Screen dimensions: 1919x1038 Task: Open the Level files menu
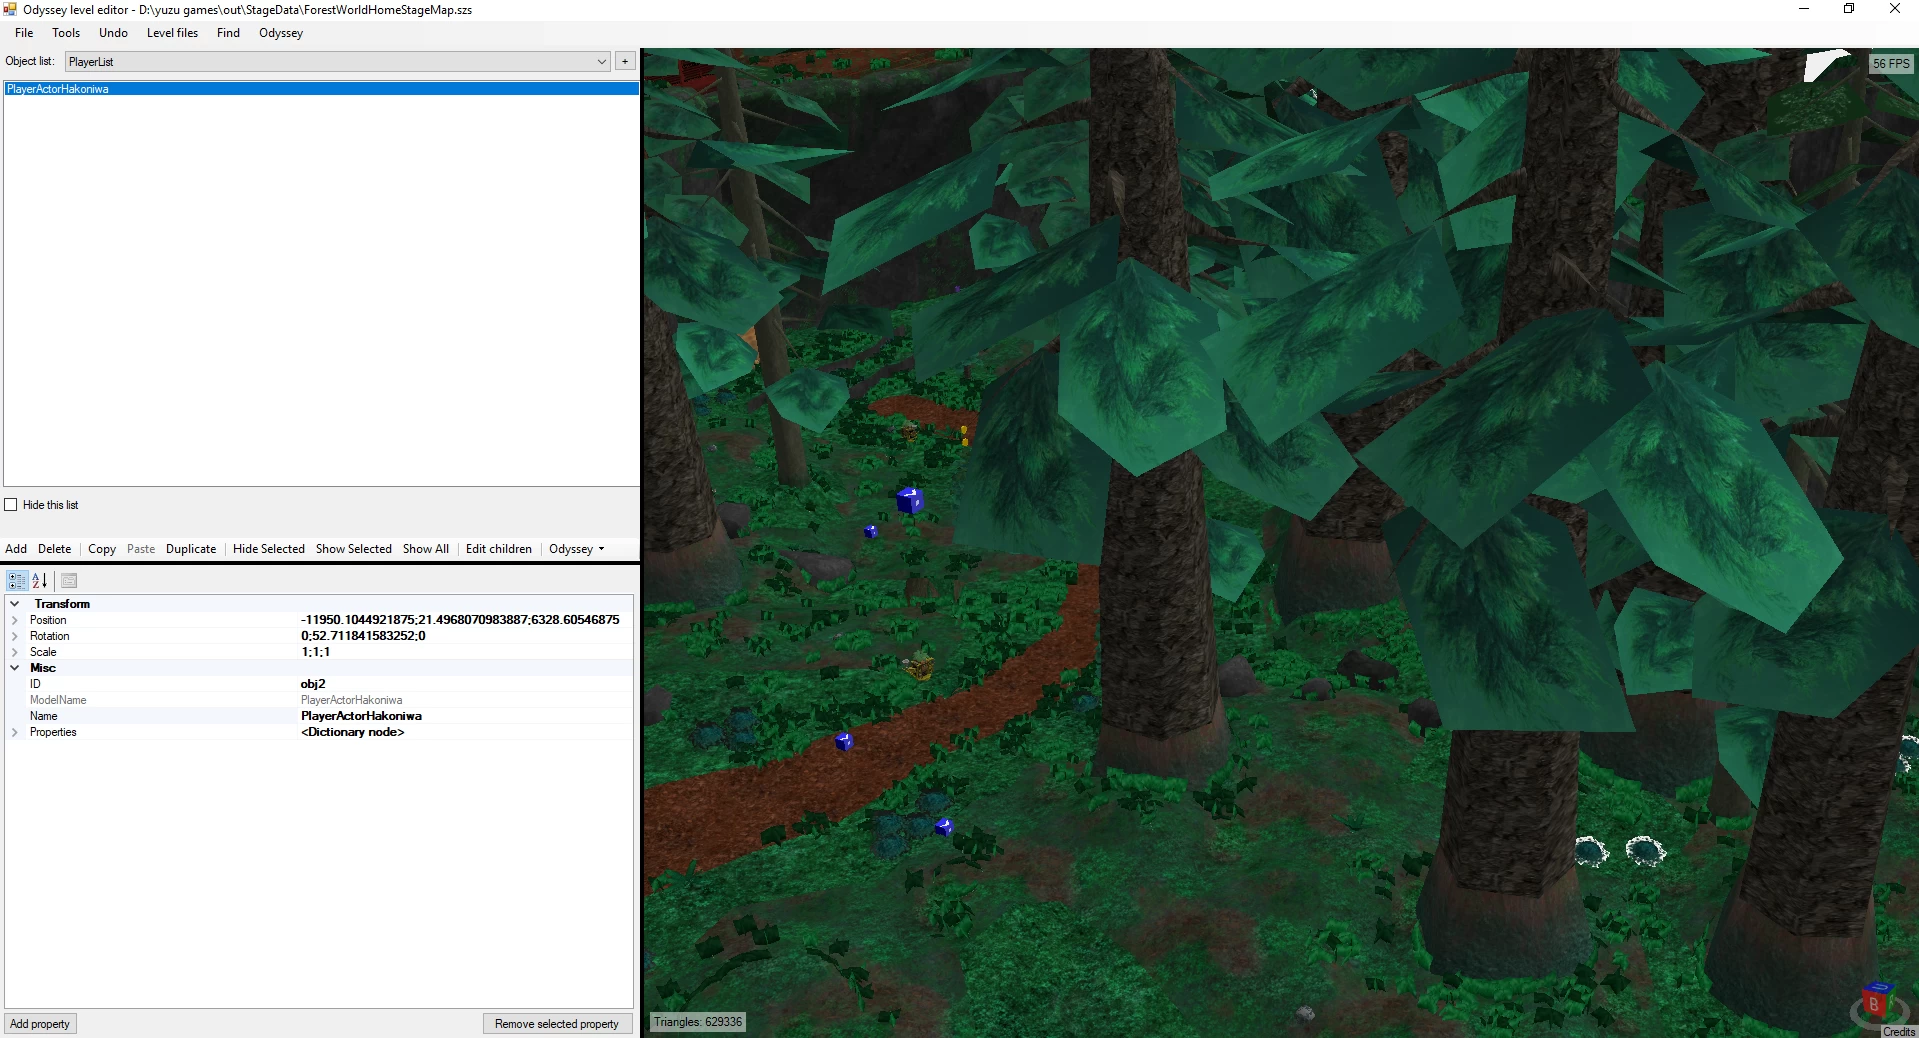(172, 33)
